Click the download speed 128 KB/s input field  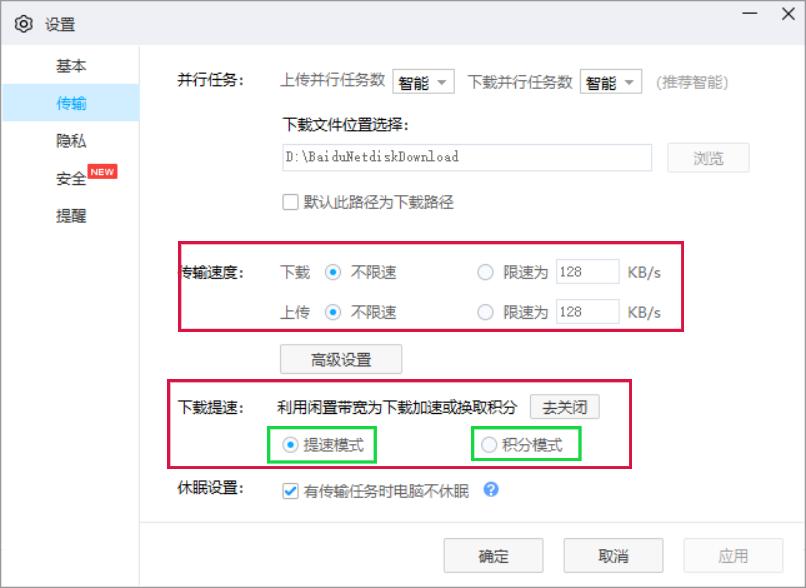pyautogui.click(x=587, y=271)
